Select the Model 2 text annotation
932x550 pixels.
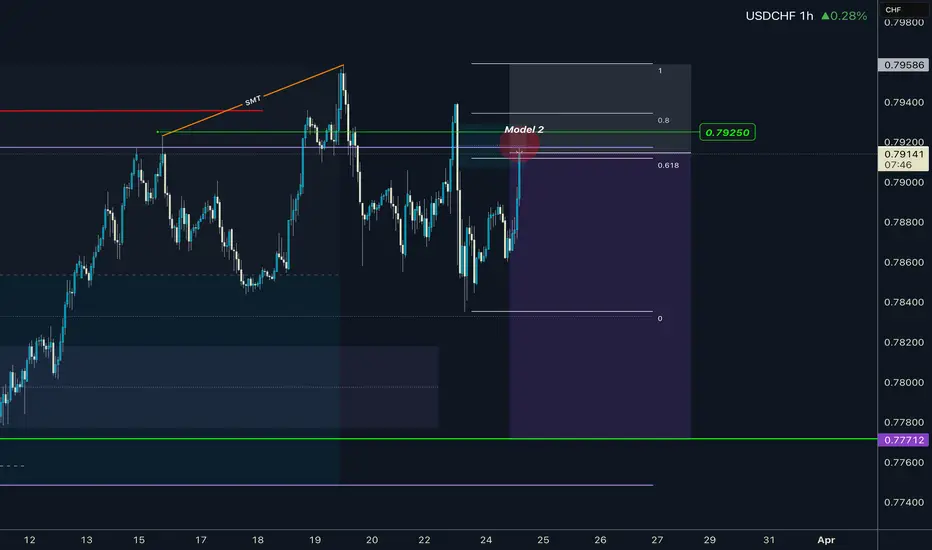pos(524,129)
